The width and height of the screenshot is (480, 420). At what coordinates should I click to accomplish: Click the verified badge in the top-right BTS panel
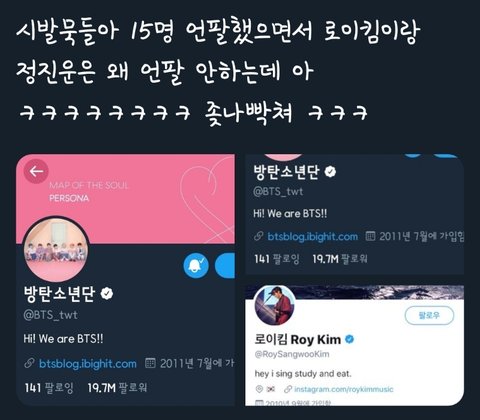coord(330,172)
